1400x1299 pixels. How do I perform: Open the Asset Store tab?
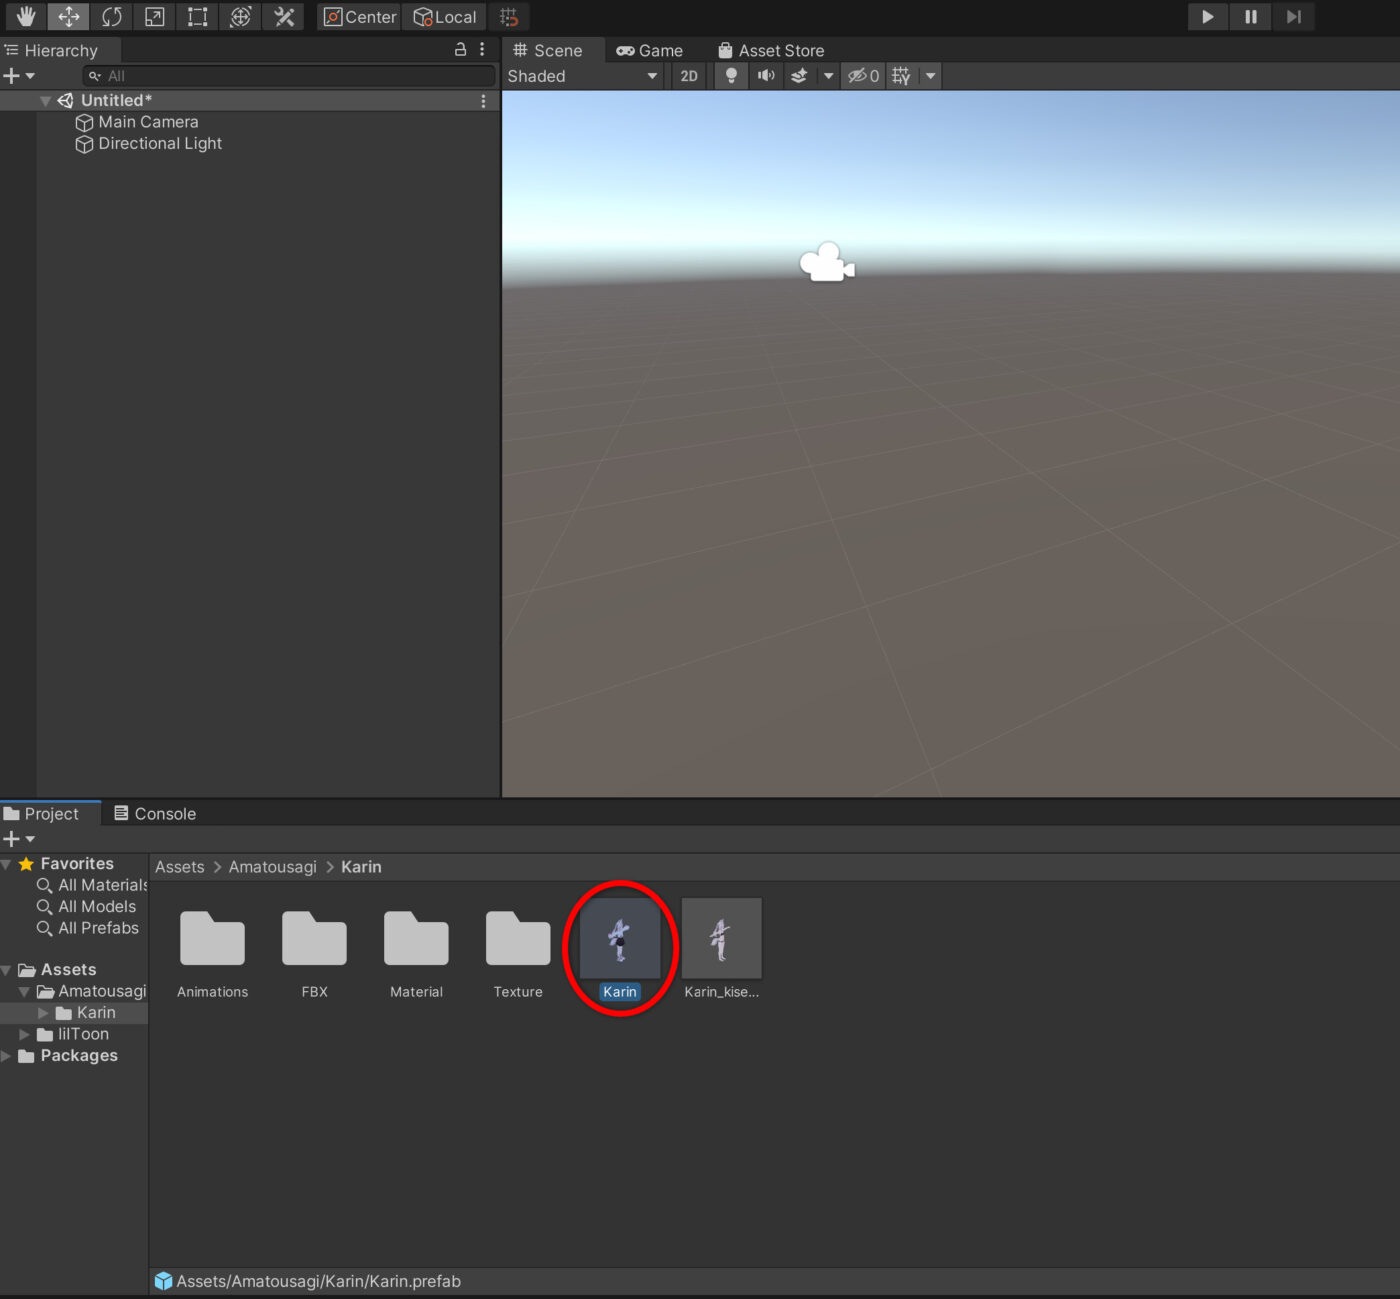tap(772, 50)
